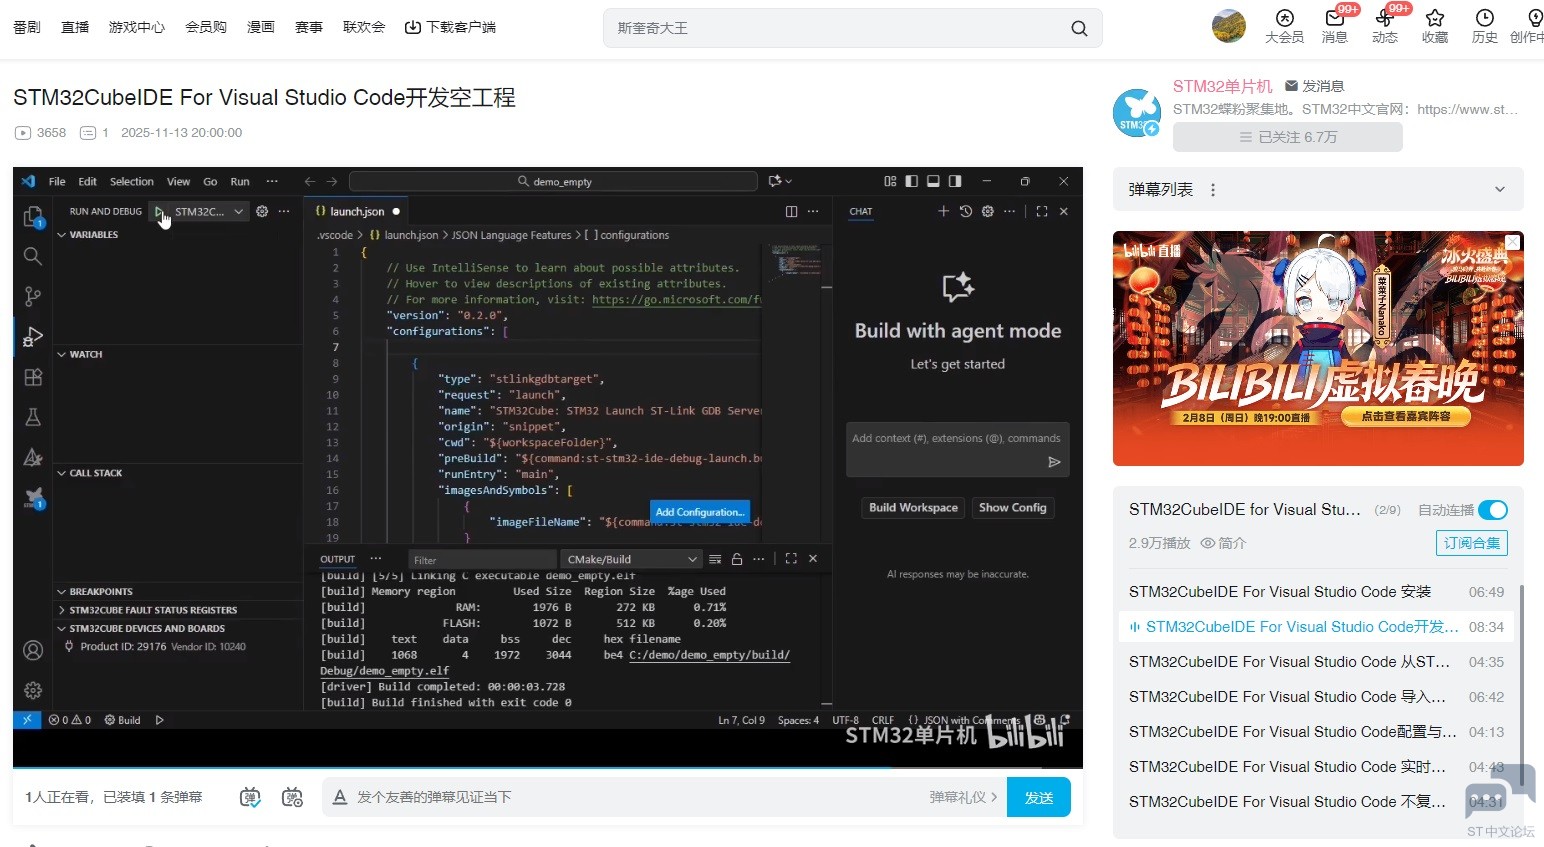The height and width of the screenshot is (847, 1544).
Task: Expand the 弹幕列表 danmaku list chevron
Action: pos(1499,190)
